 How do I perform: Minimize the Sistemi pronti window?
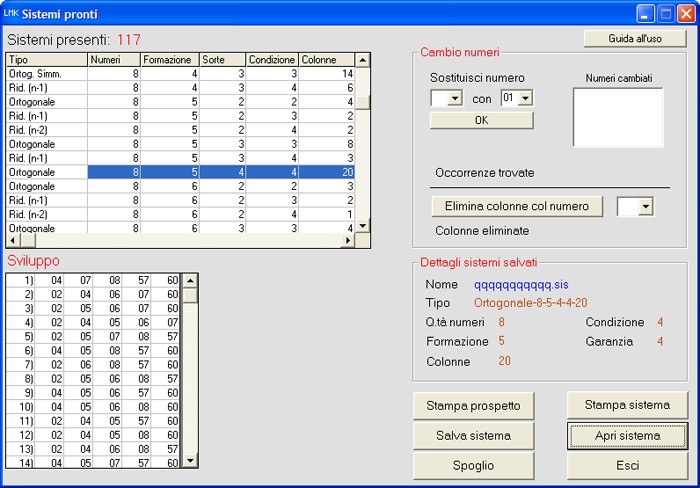[645, 13]
